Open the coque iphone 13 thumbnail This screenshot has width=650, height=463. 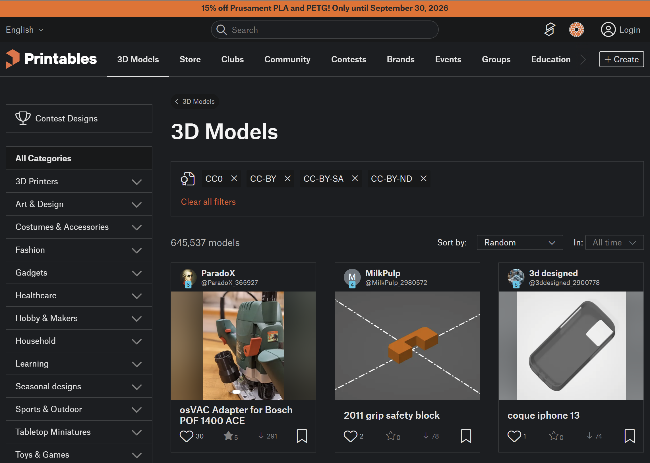coord(571,346)
